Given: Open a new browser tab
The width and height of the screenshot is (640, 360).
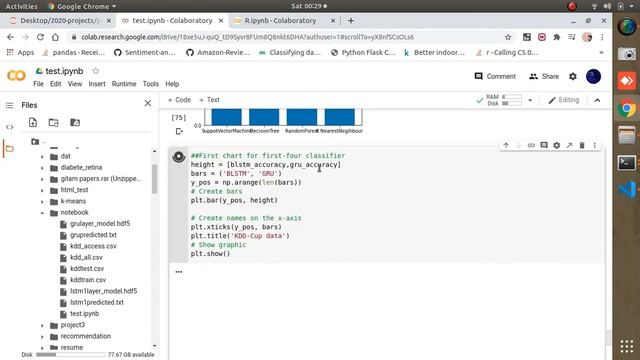Looking at the screenshot, I should tap(351, 20).
